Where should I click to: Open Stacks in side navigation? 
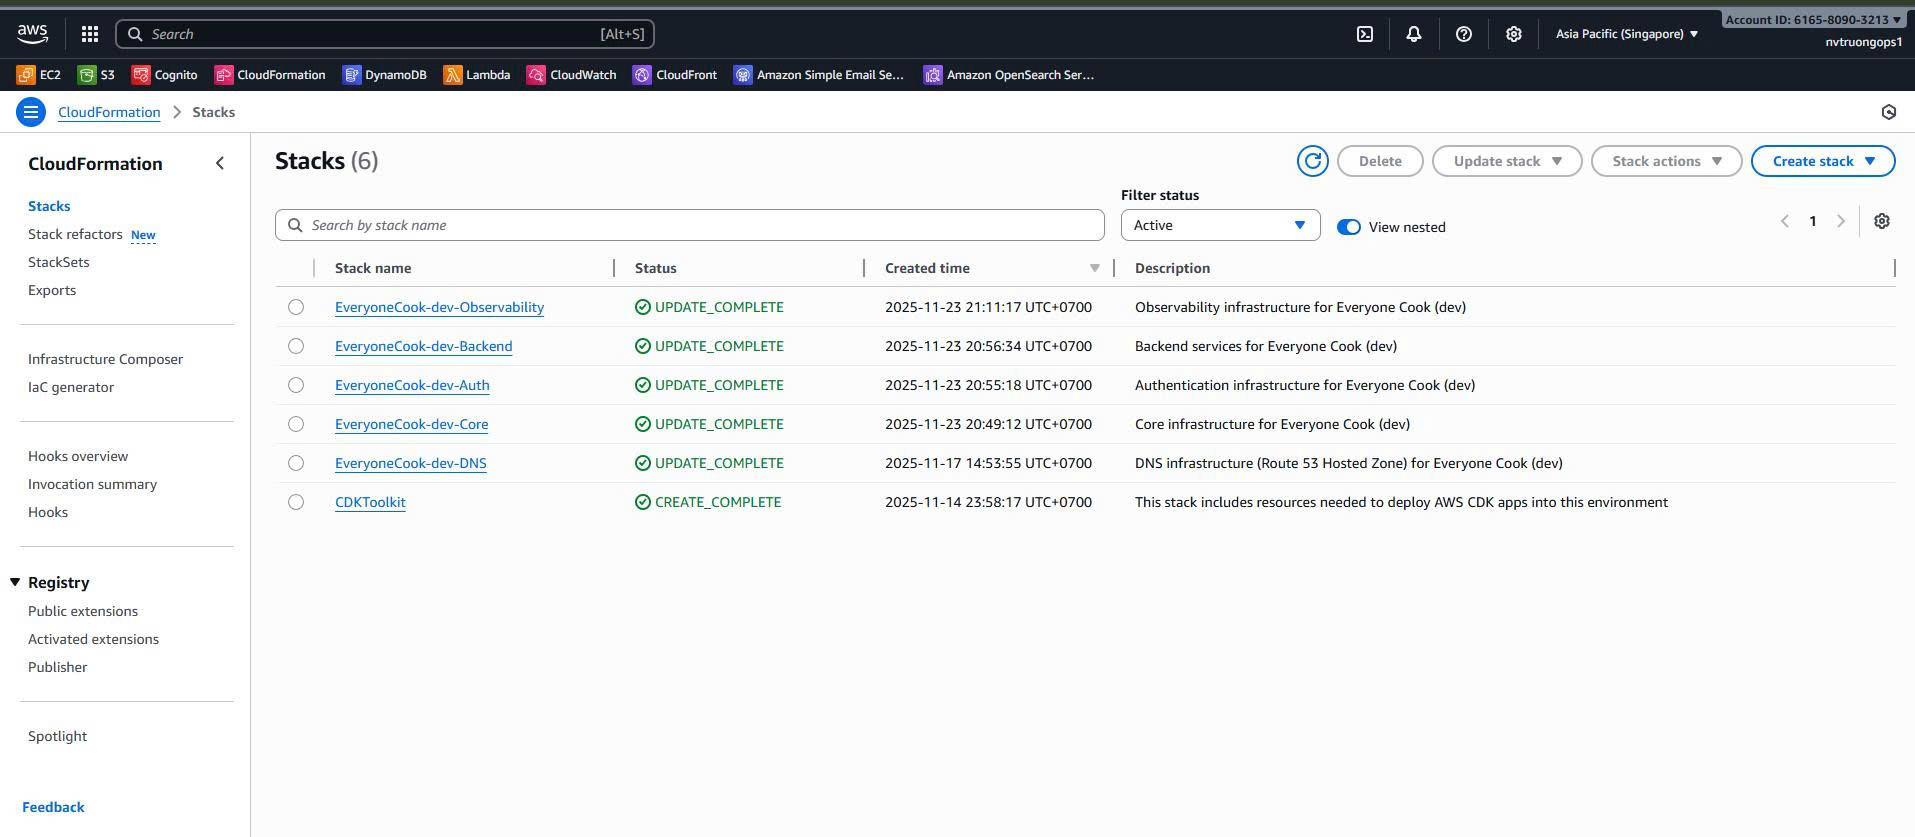coord(49,206)
